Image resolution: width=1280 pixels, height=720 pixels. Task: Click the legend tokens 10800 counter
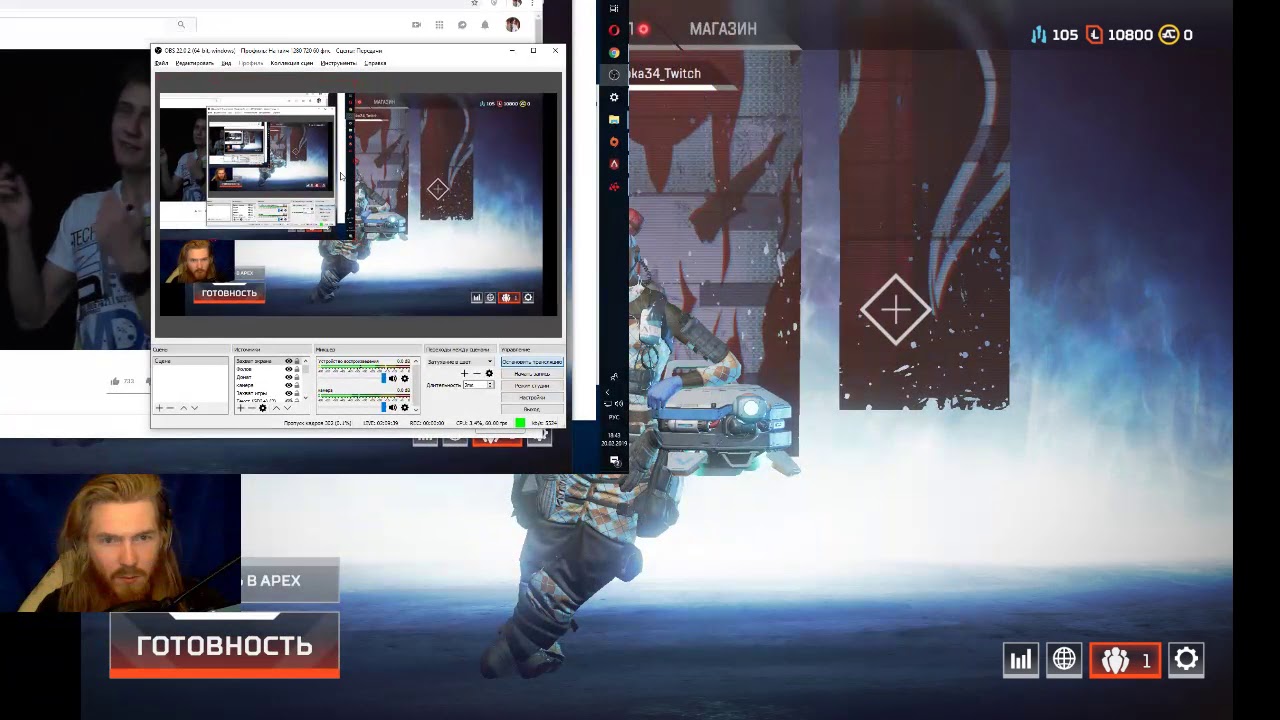(1120, 34)
